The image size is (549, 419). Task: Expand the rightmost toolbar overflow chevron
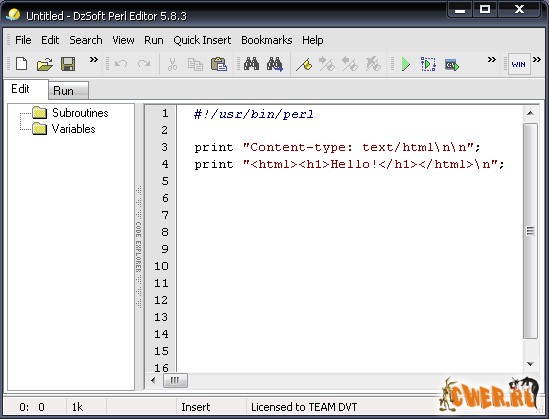(537, 60)
